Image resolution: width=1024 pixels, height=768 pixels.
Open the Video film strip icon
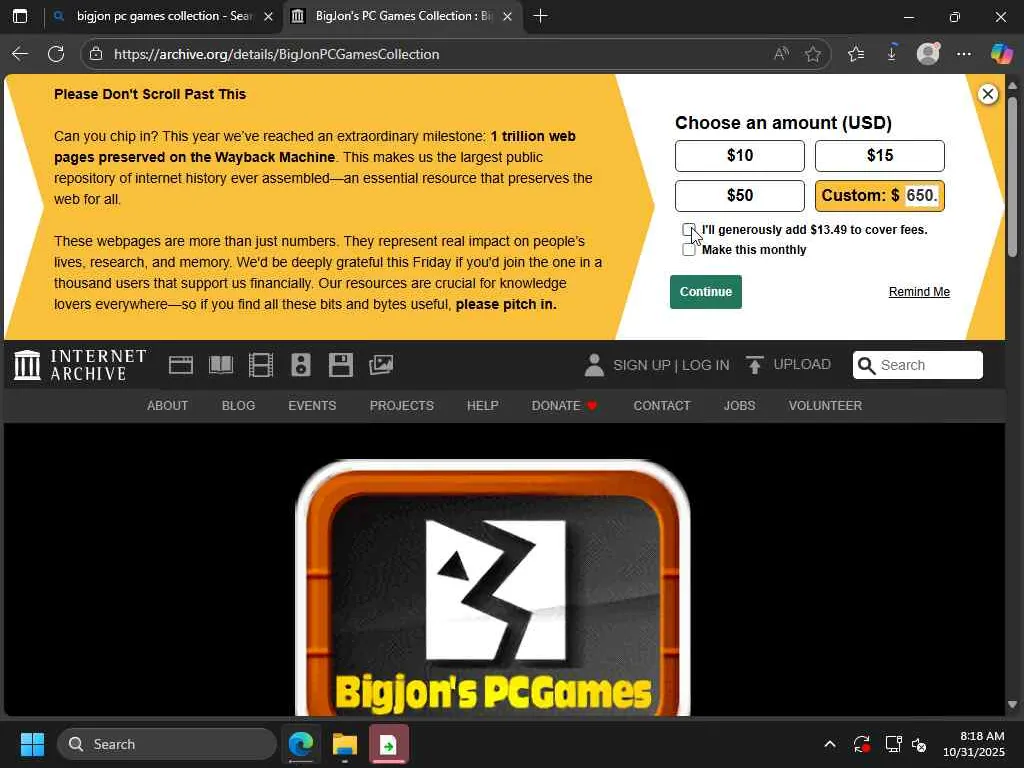point(261,365)
